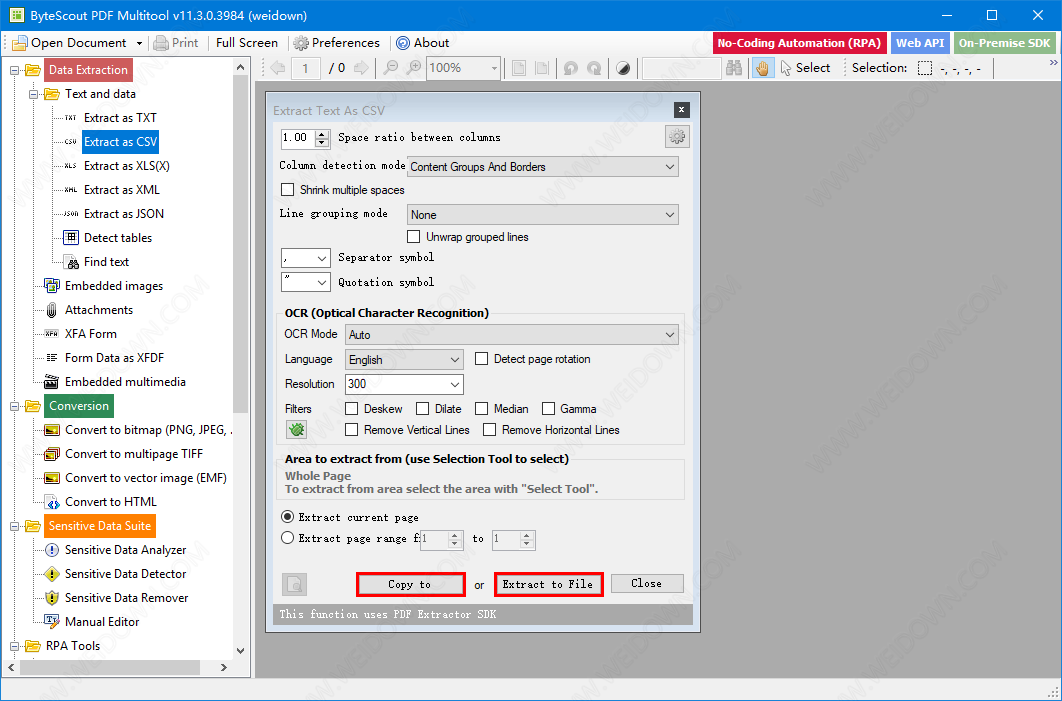1062x701 pixels.
Task: Launch Sensitive Data Analyzer
Action: [125, 550]
